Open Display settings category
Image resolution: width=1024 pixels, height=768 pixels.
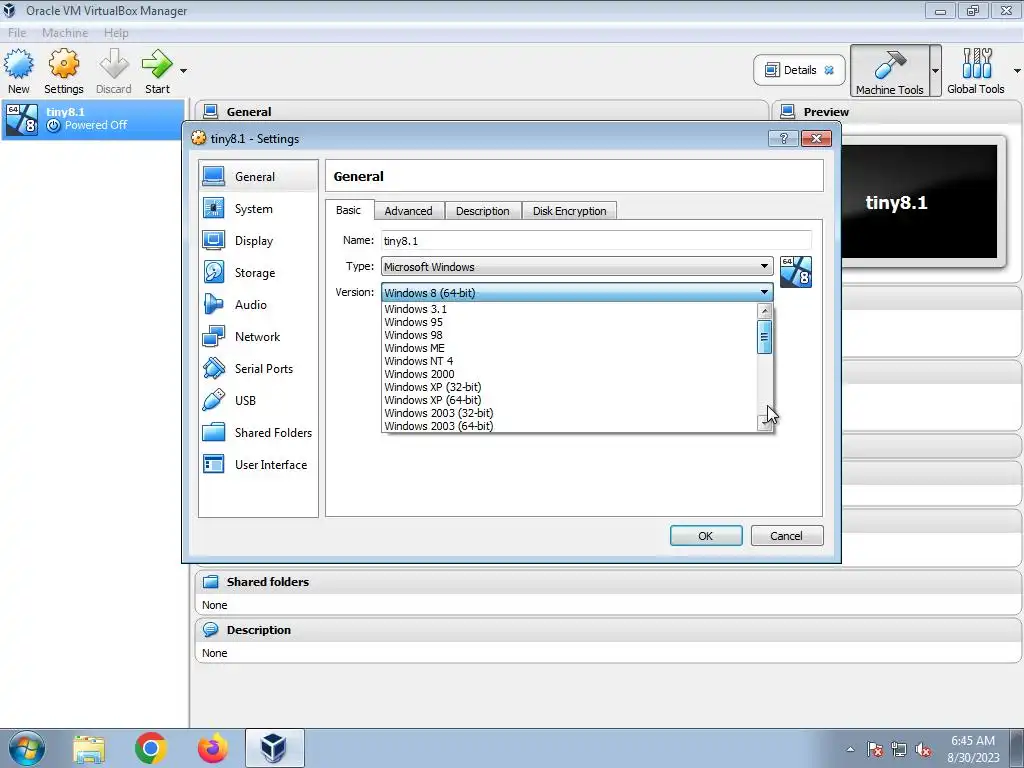point(258,240)
